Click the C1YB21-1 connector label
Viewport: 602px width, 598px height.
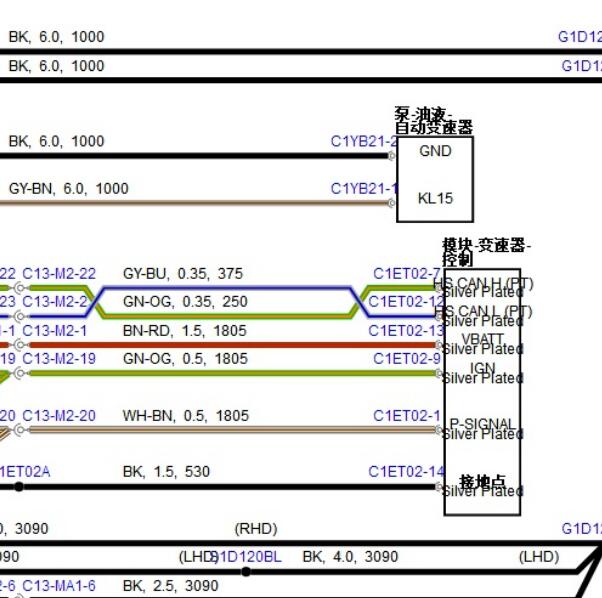coord(364,188)
